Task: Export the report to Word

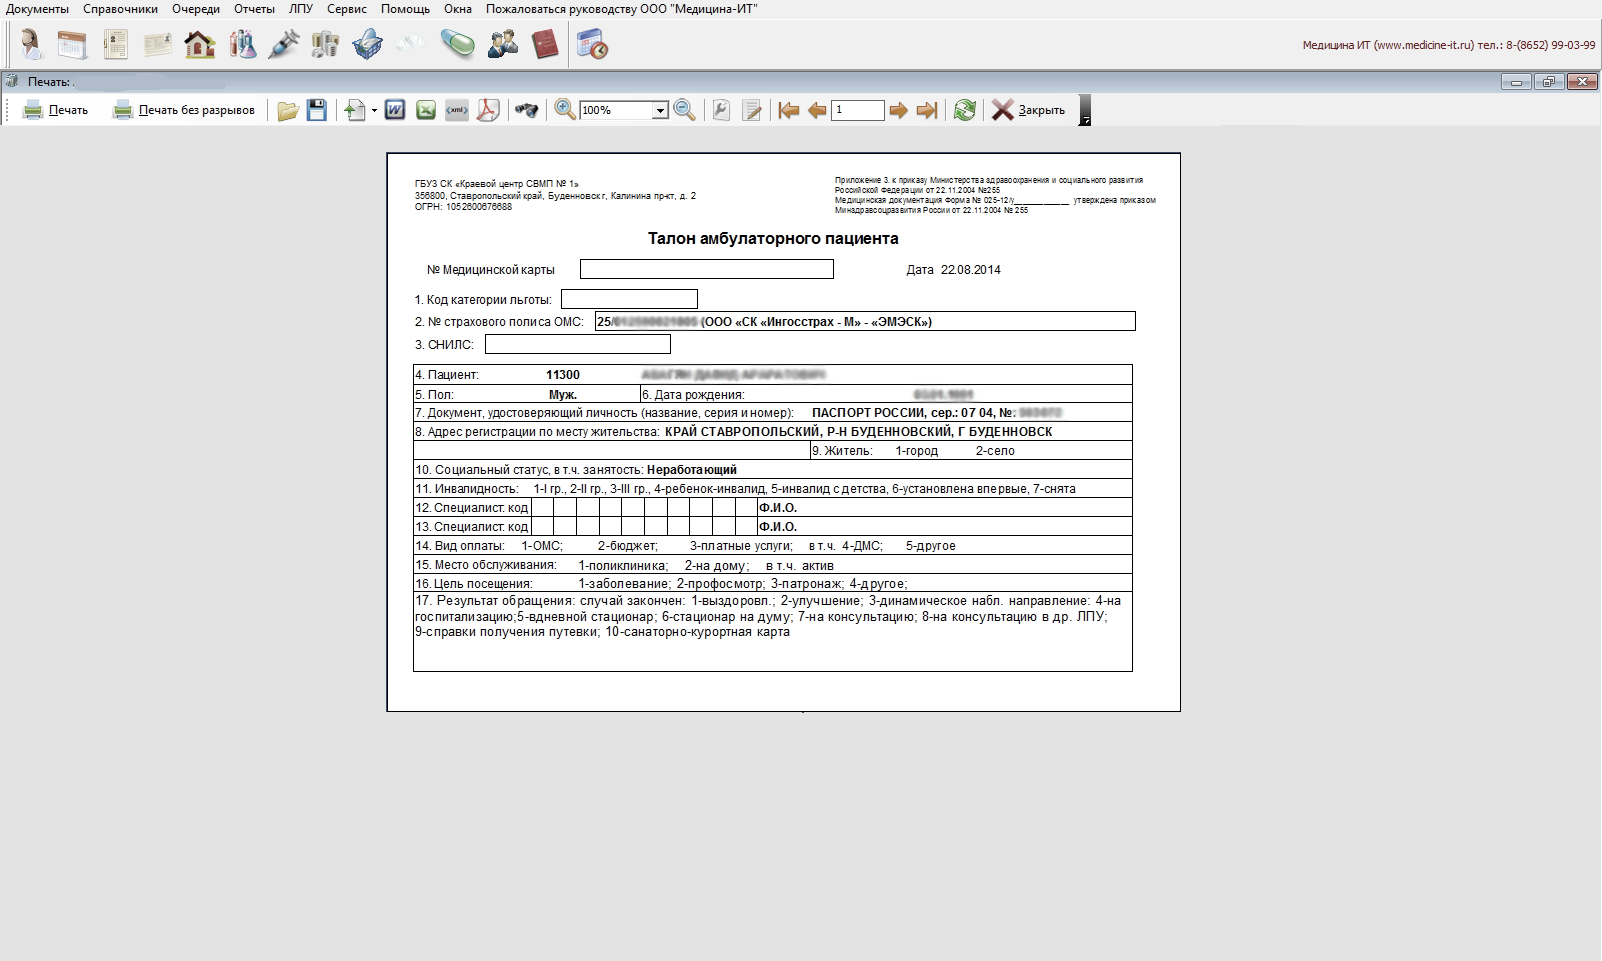Action: click(x=395, y=110)
